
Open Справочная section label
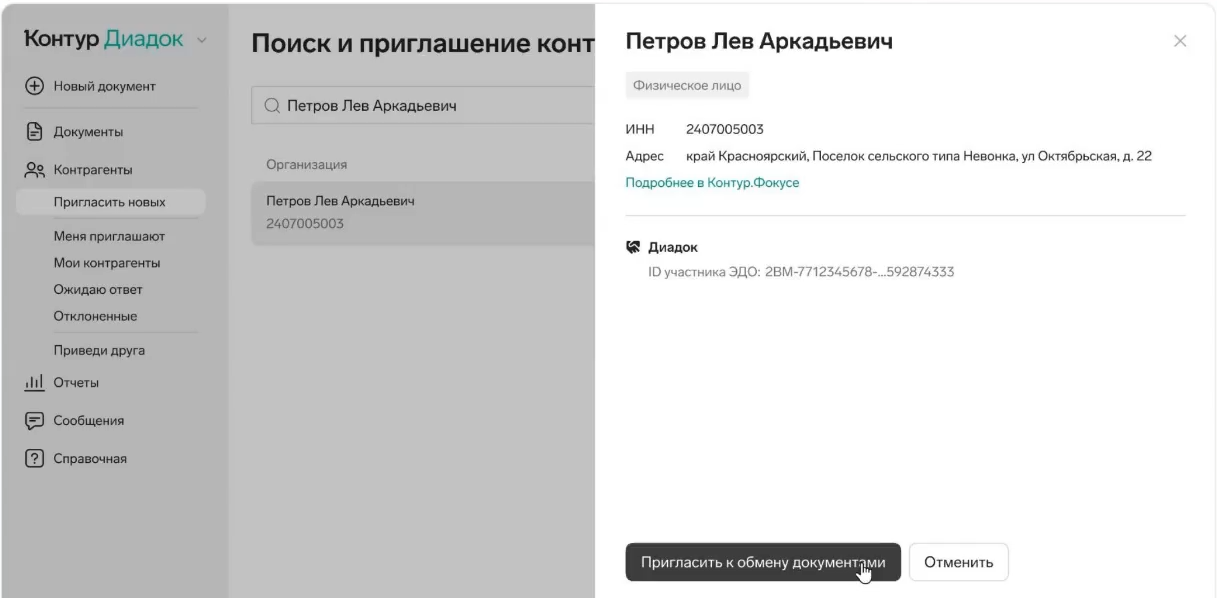coord(90,459)
